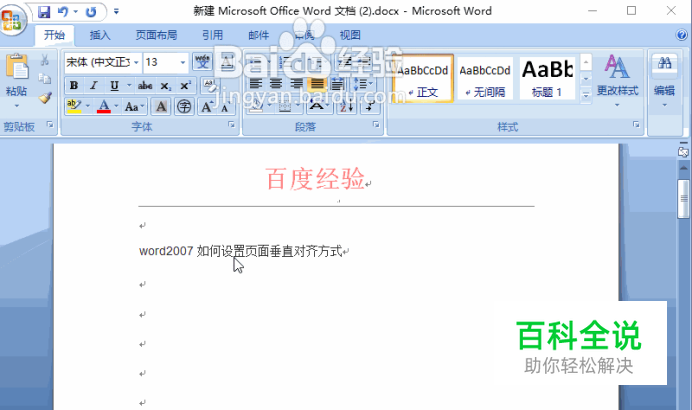Open the 字体 dialog launcher
This screenshot has height=410, width=692.
pos(231,125)
